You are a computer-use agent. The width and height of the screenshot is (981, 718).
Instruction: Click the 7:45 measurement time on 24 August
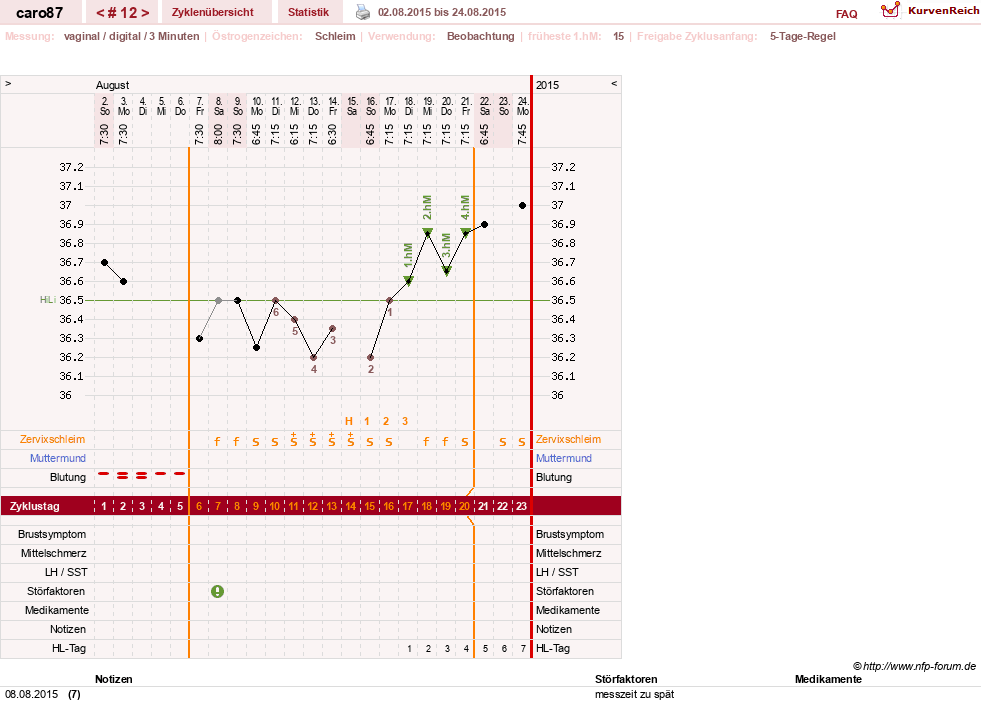click(522, 134)
